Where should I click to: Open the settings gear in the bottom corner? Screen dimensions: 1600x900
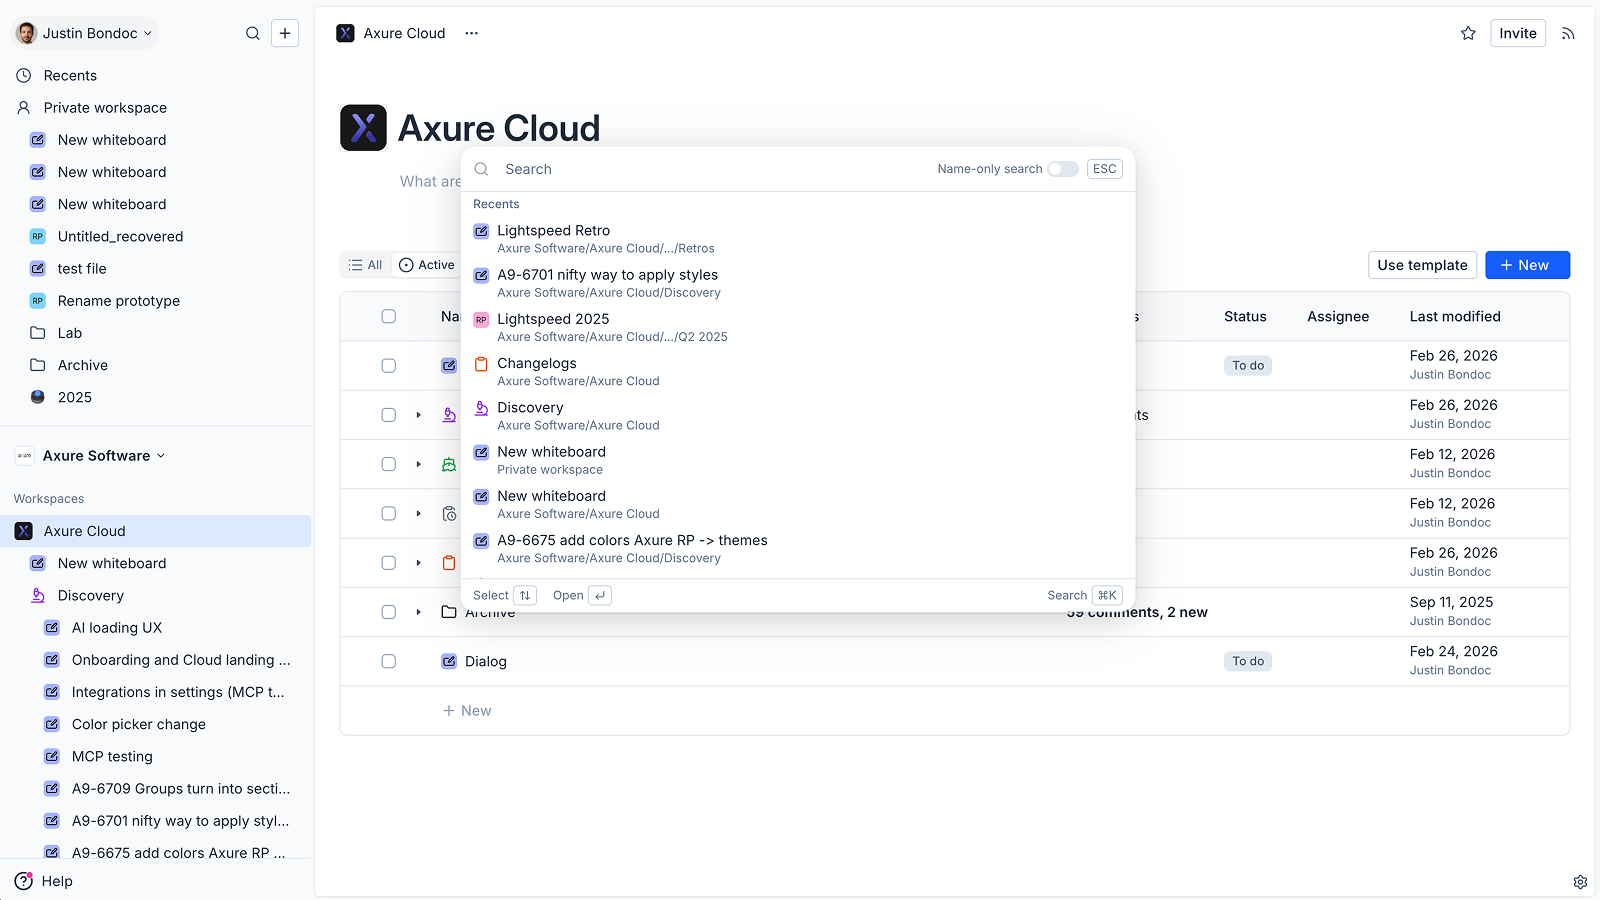tap(1580, 882)
